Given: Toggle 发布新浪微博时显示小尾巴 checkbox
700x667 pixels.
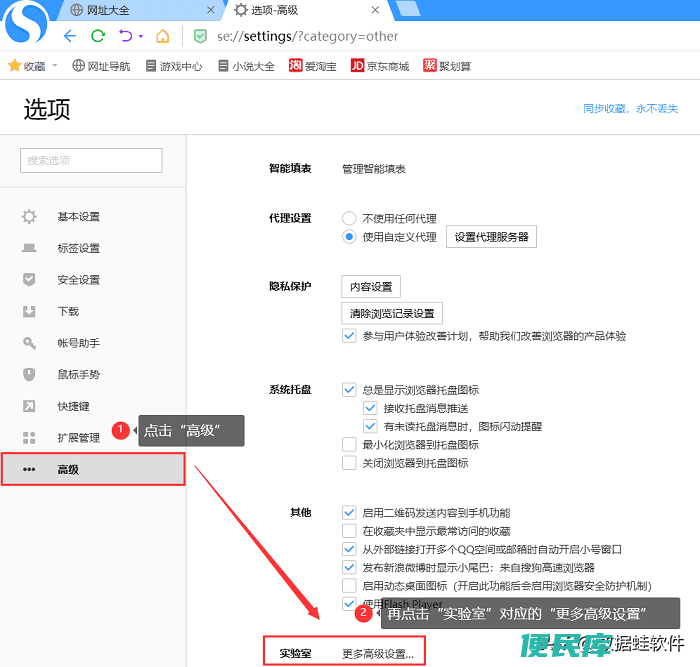Looking at the screenshot, I should tap(349, 567).
